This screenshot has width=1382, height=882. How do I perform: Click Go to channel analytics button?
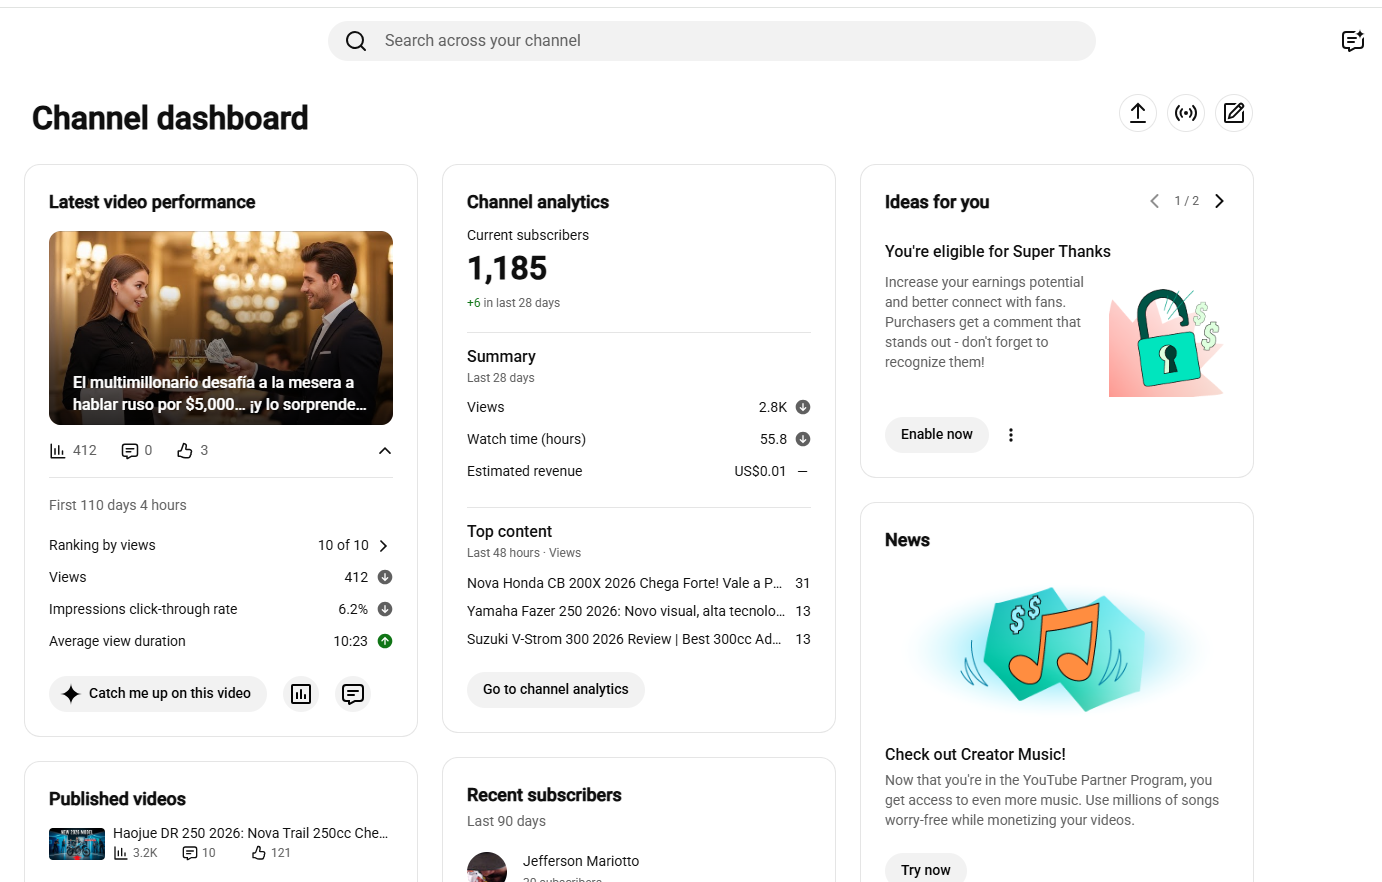coord(556,689)
